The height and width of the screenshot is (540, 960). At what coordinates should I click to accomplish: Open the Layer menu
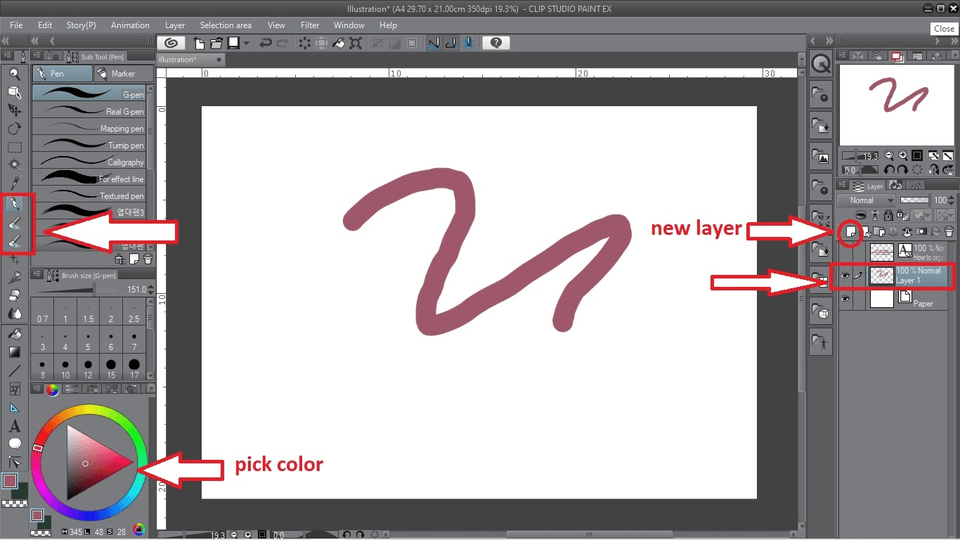pos(175,25)
